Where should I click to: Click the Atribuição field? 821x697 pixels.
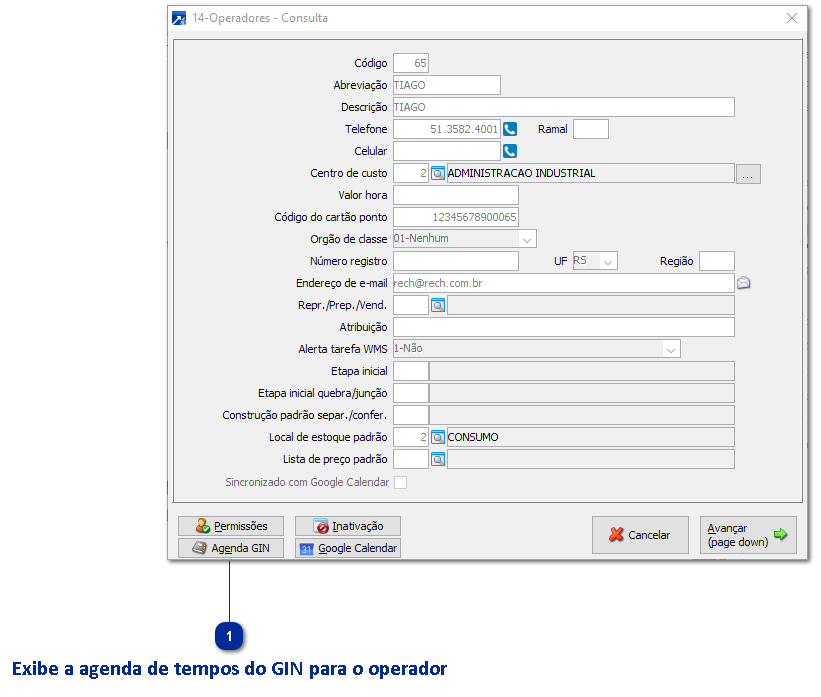pyautogui.click(x=564, y=327)
